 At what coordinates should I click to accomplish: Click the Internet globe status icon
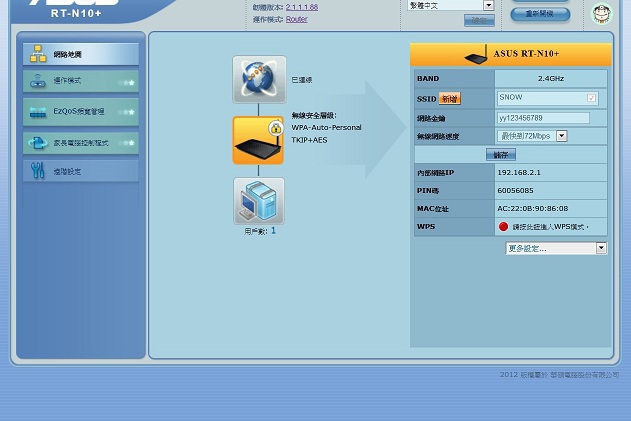(x=259, y=79)
